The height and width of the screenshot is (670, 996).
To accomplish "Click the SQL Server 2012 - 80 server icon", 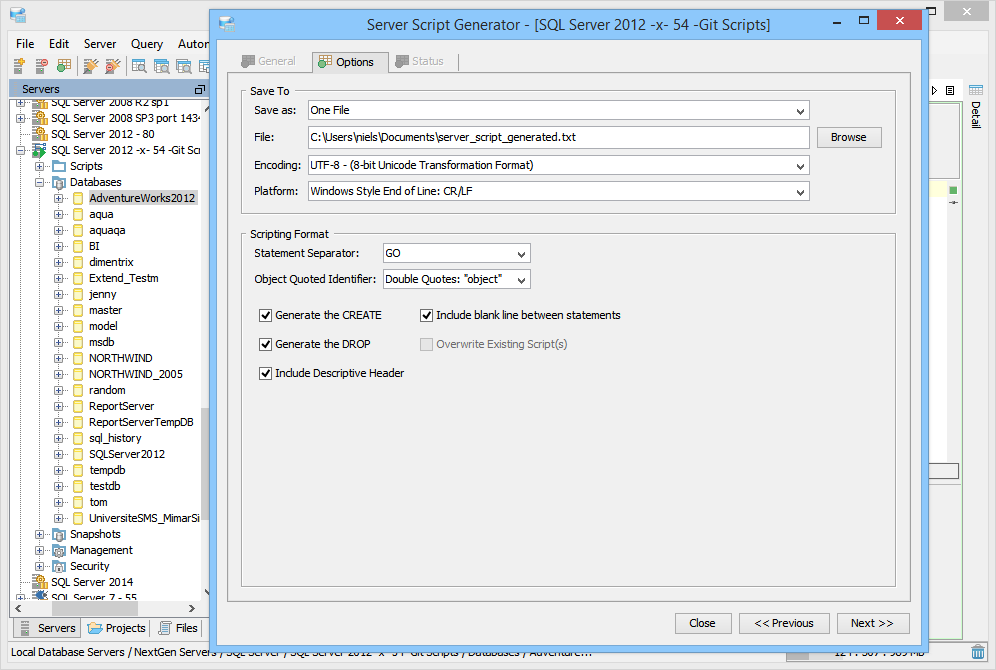I will tap(40, 134).
